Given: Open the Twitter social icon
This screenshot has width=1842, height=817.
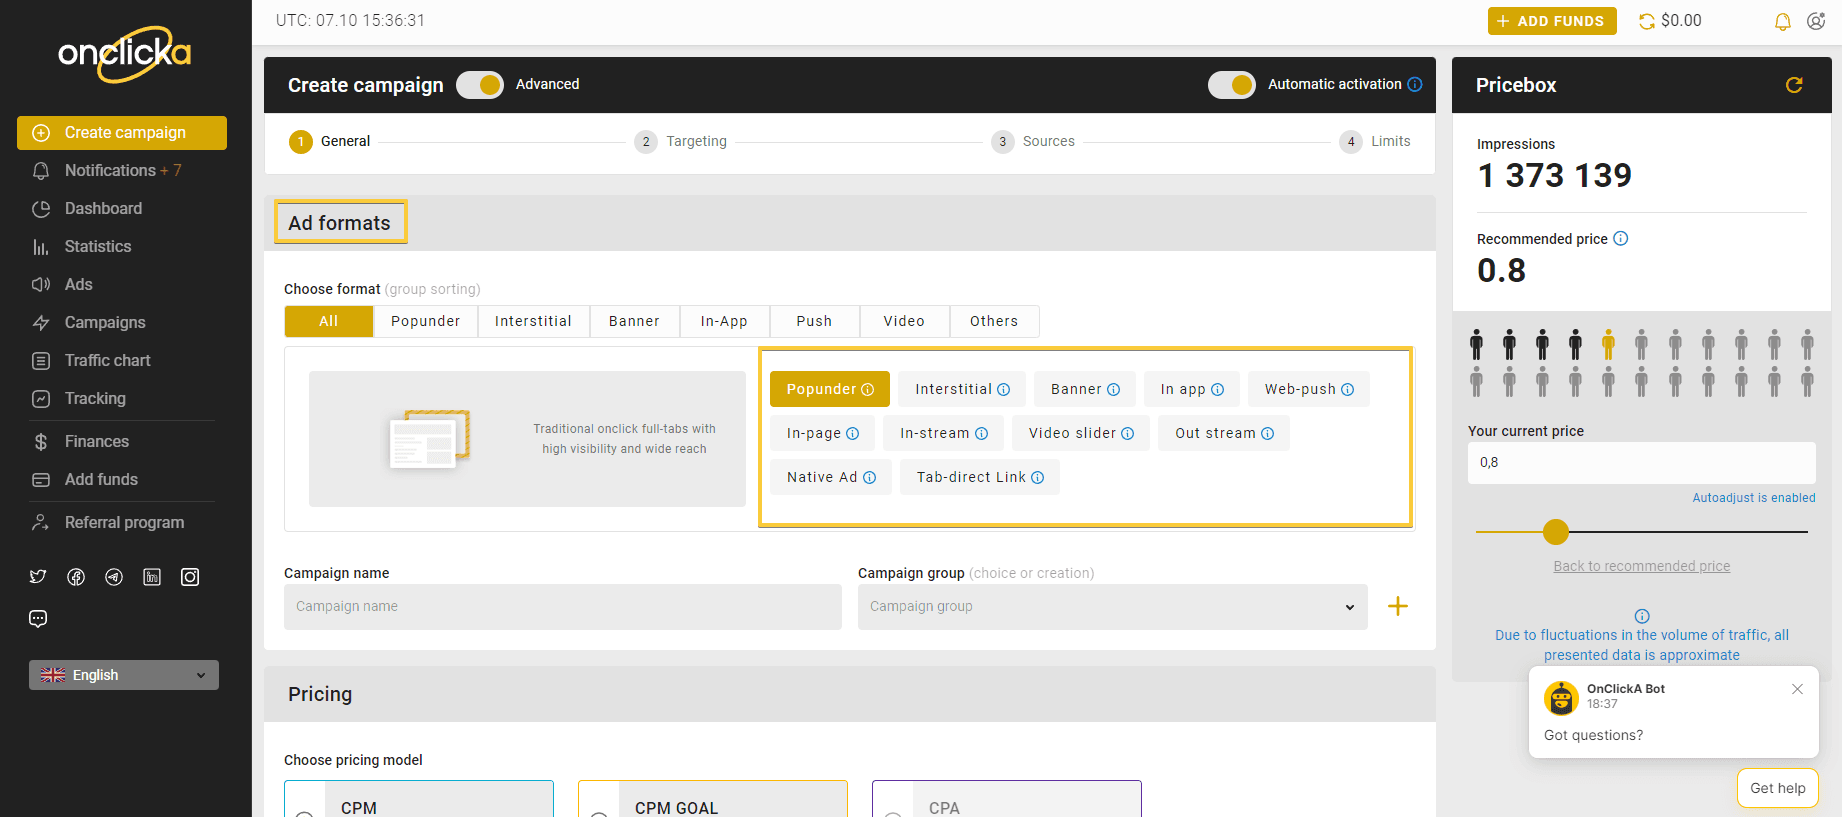Looking at the screenshot, I should pyautogui.click(x=38, y=577).
